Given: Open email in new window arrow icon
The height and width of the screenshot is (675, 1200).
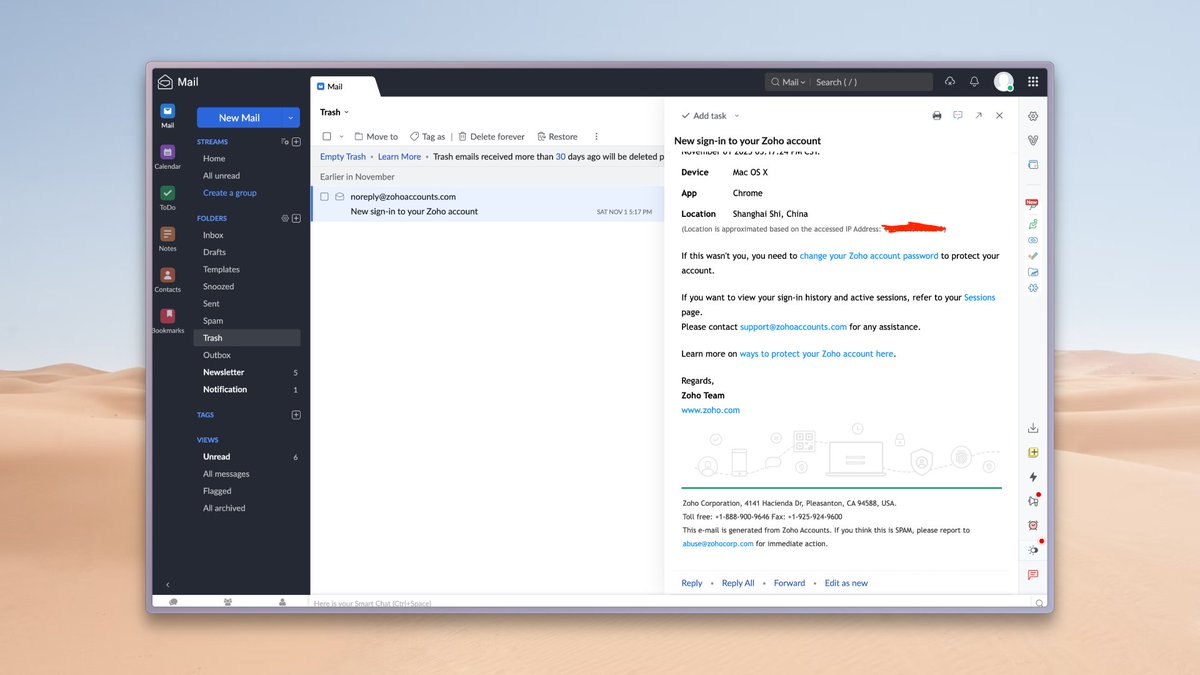Looking at the screenshot, I should click(978, 116).
